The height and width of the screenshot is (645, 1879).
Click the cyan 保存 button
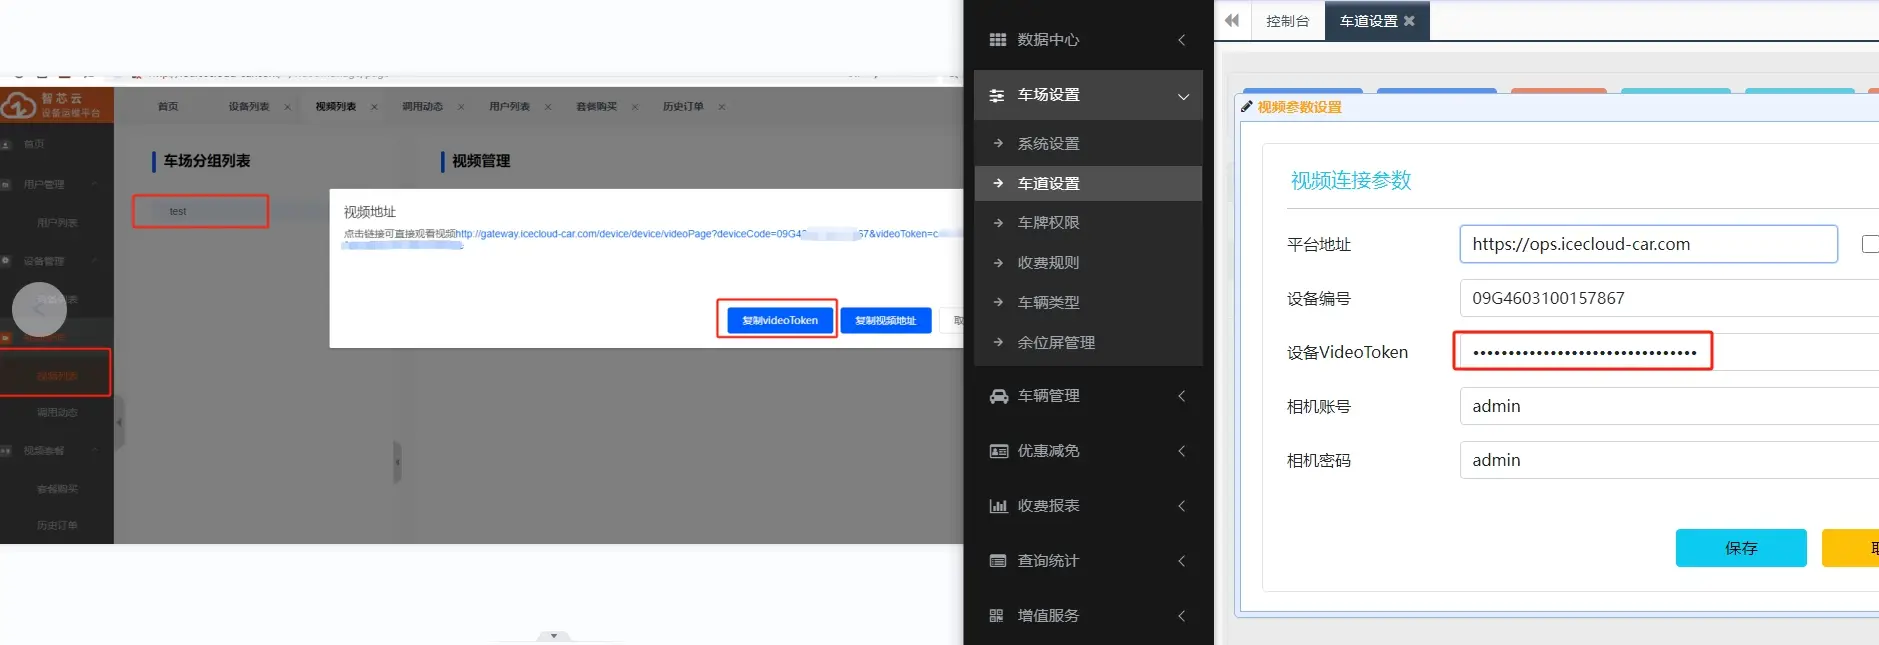point(1741,548)
